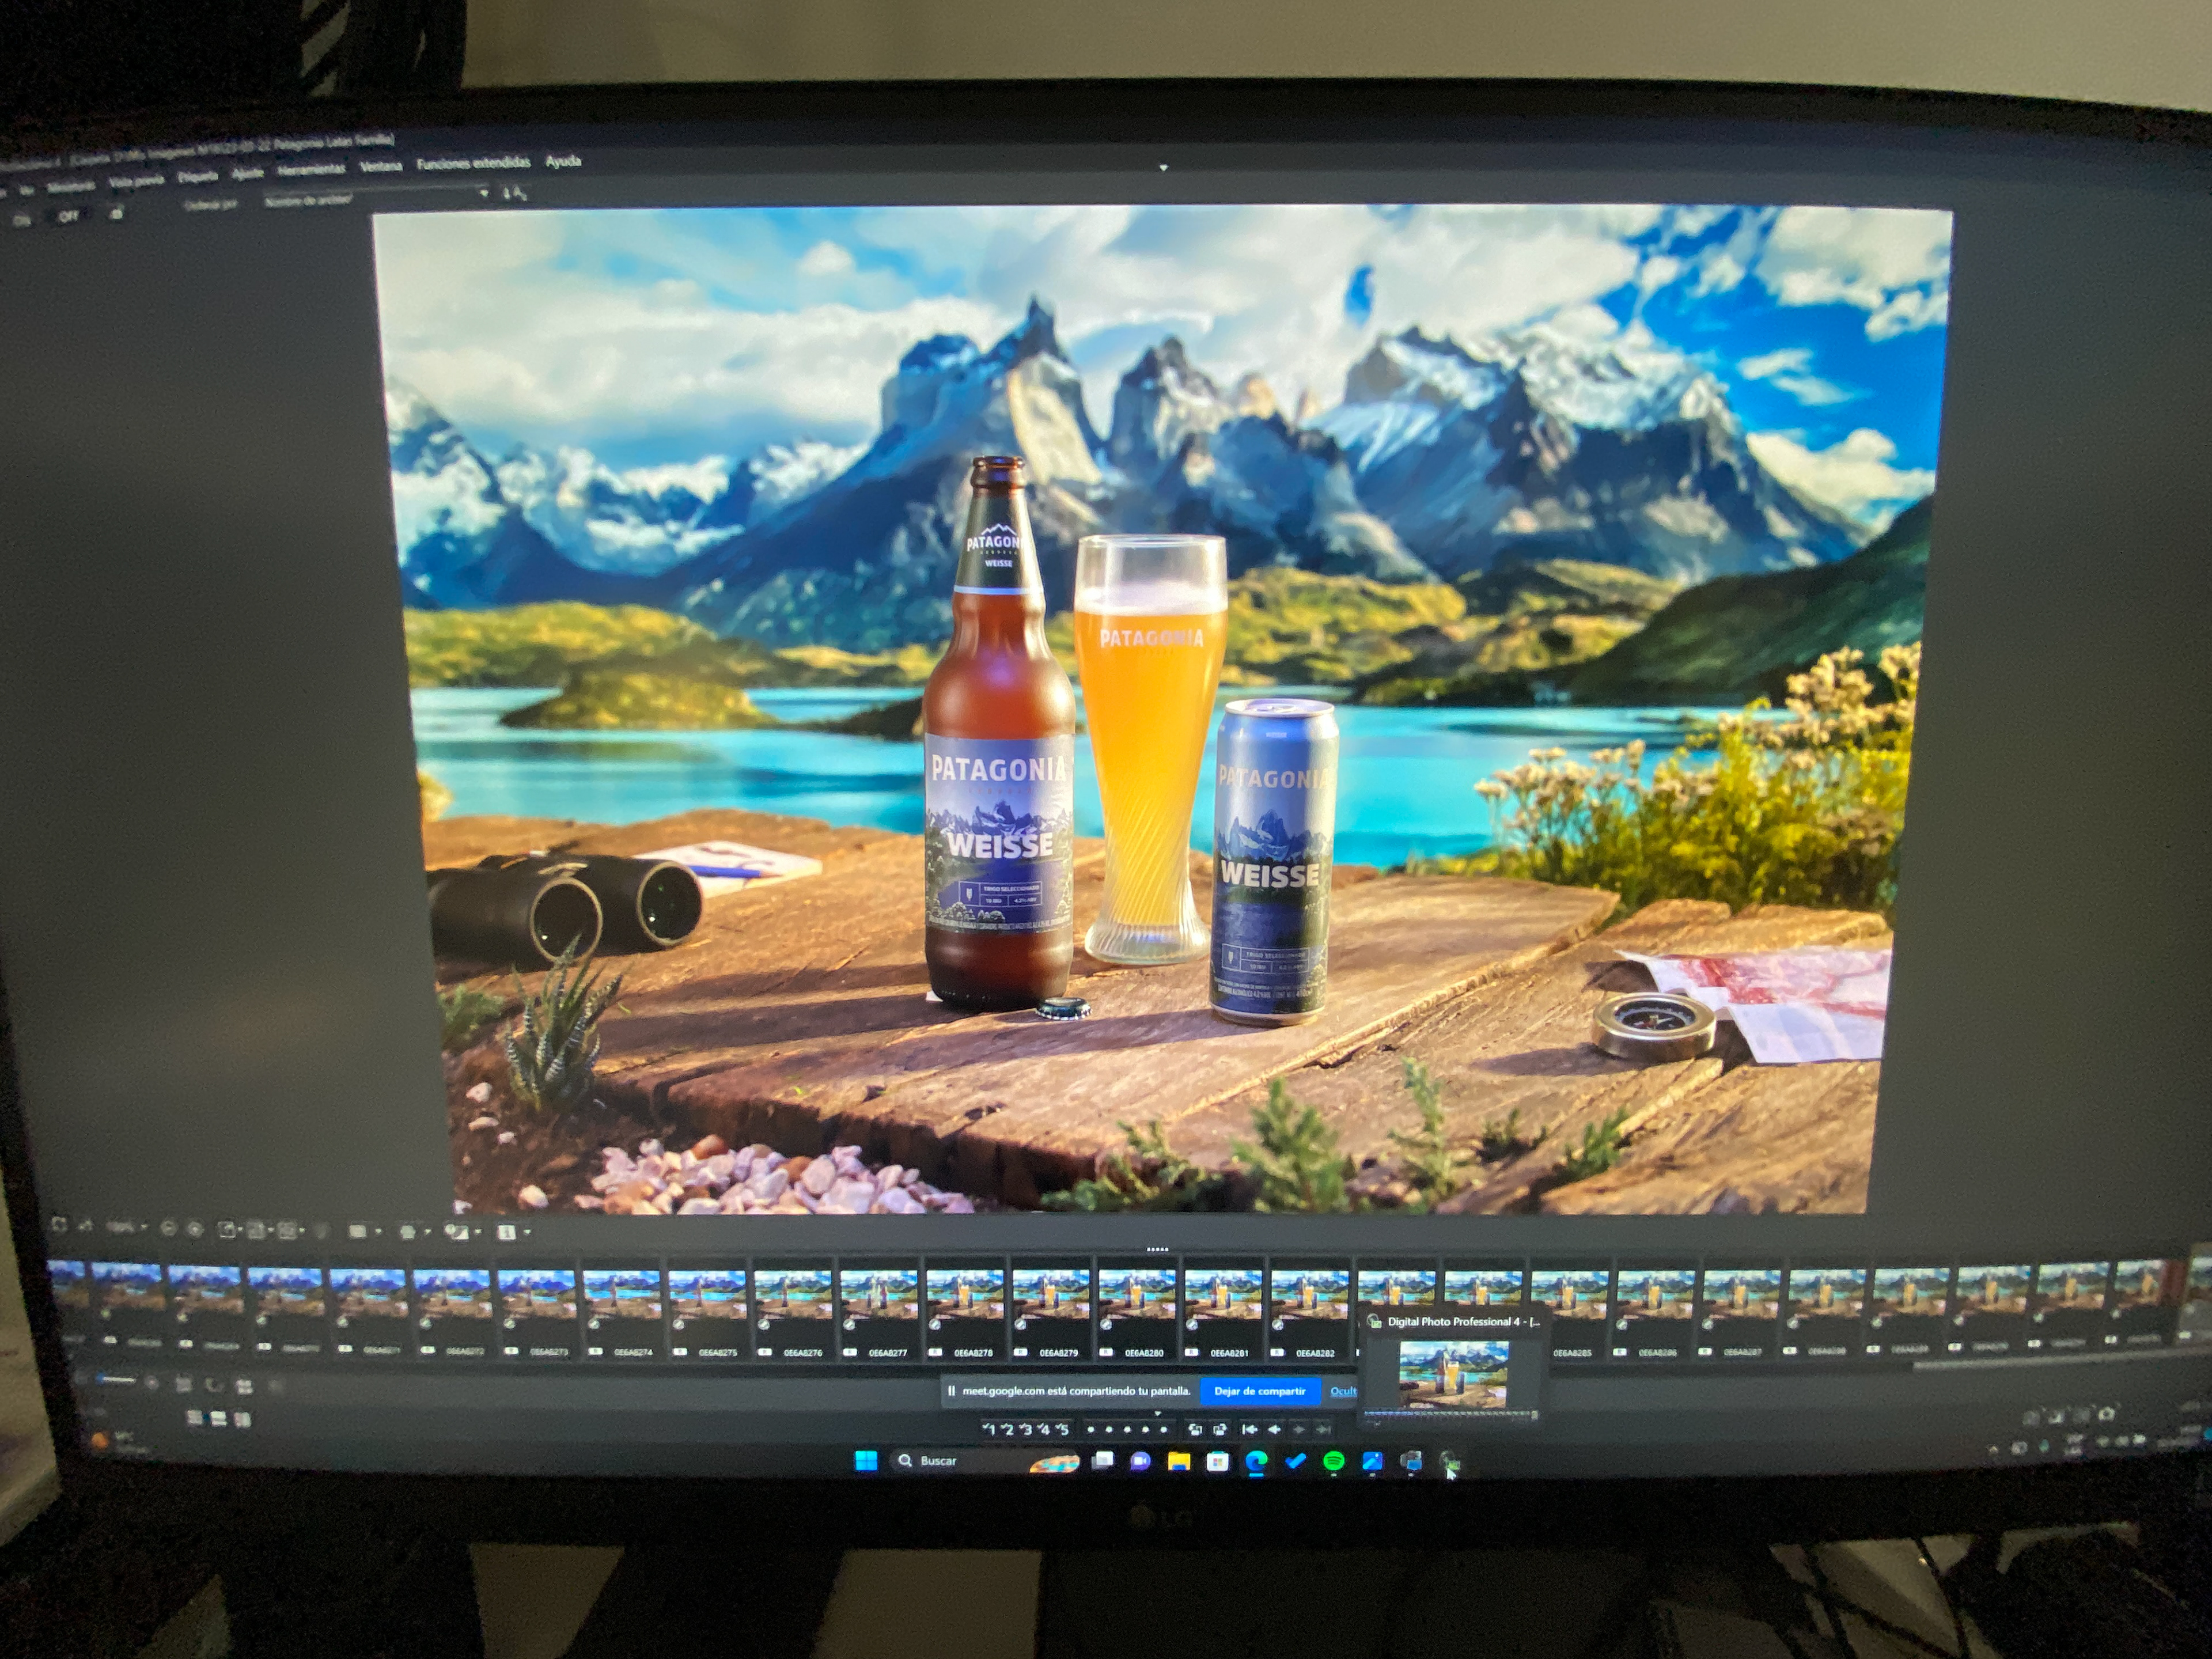Rotate image right using rotate icon
Screen dimensions: 2212x1659
point(1220,1430)
